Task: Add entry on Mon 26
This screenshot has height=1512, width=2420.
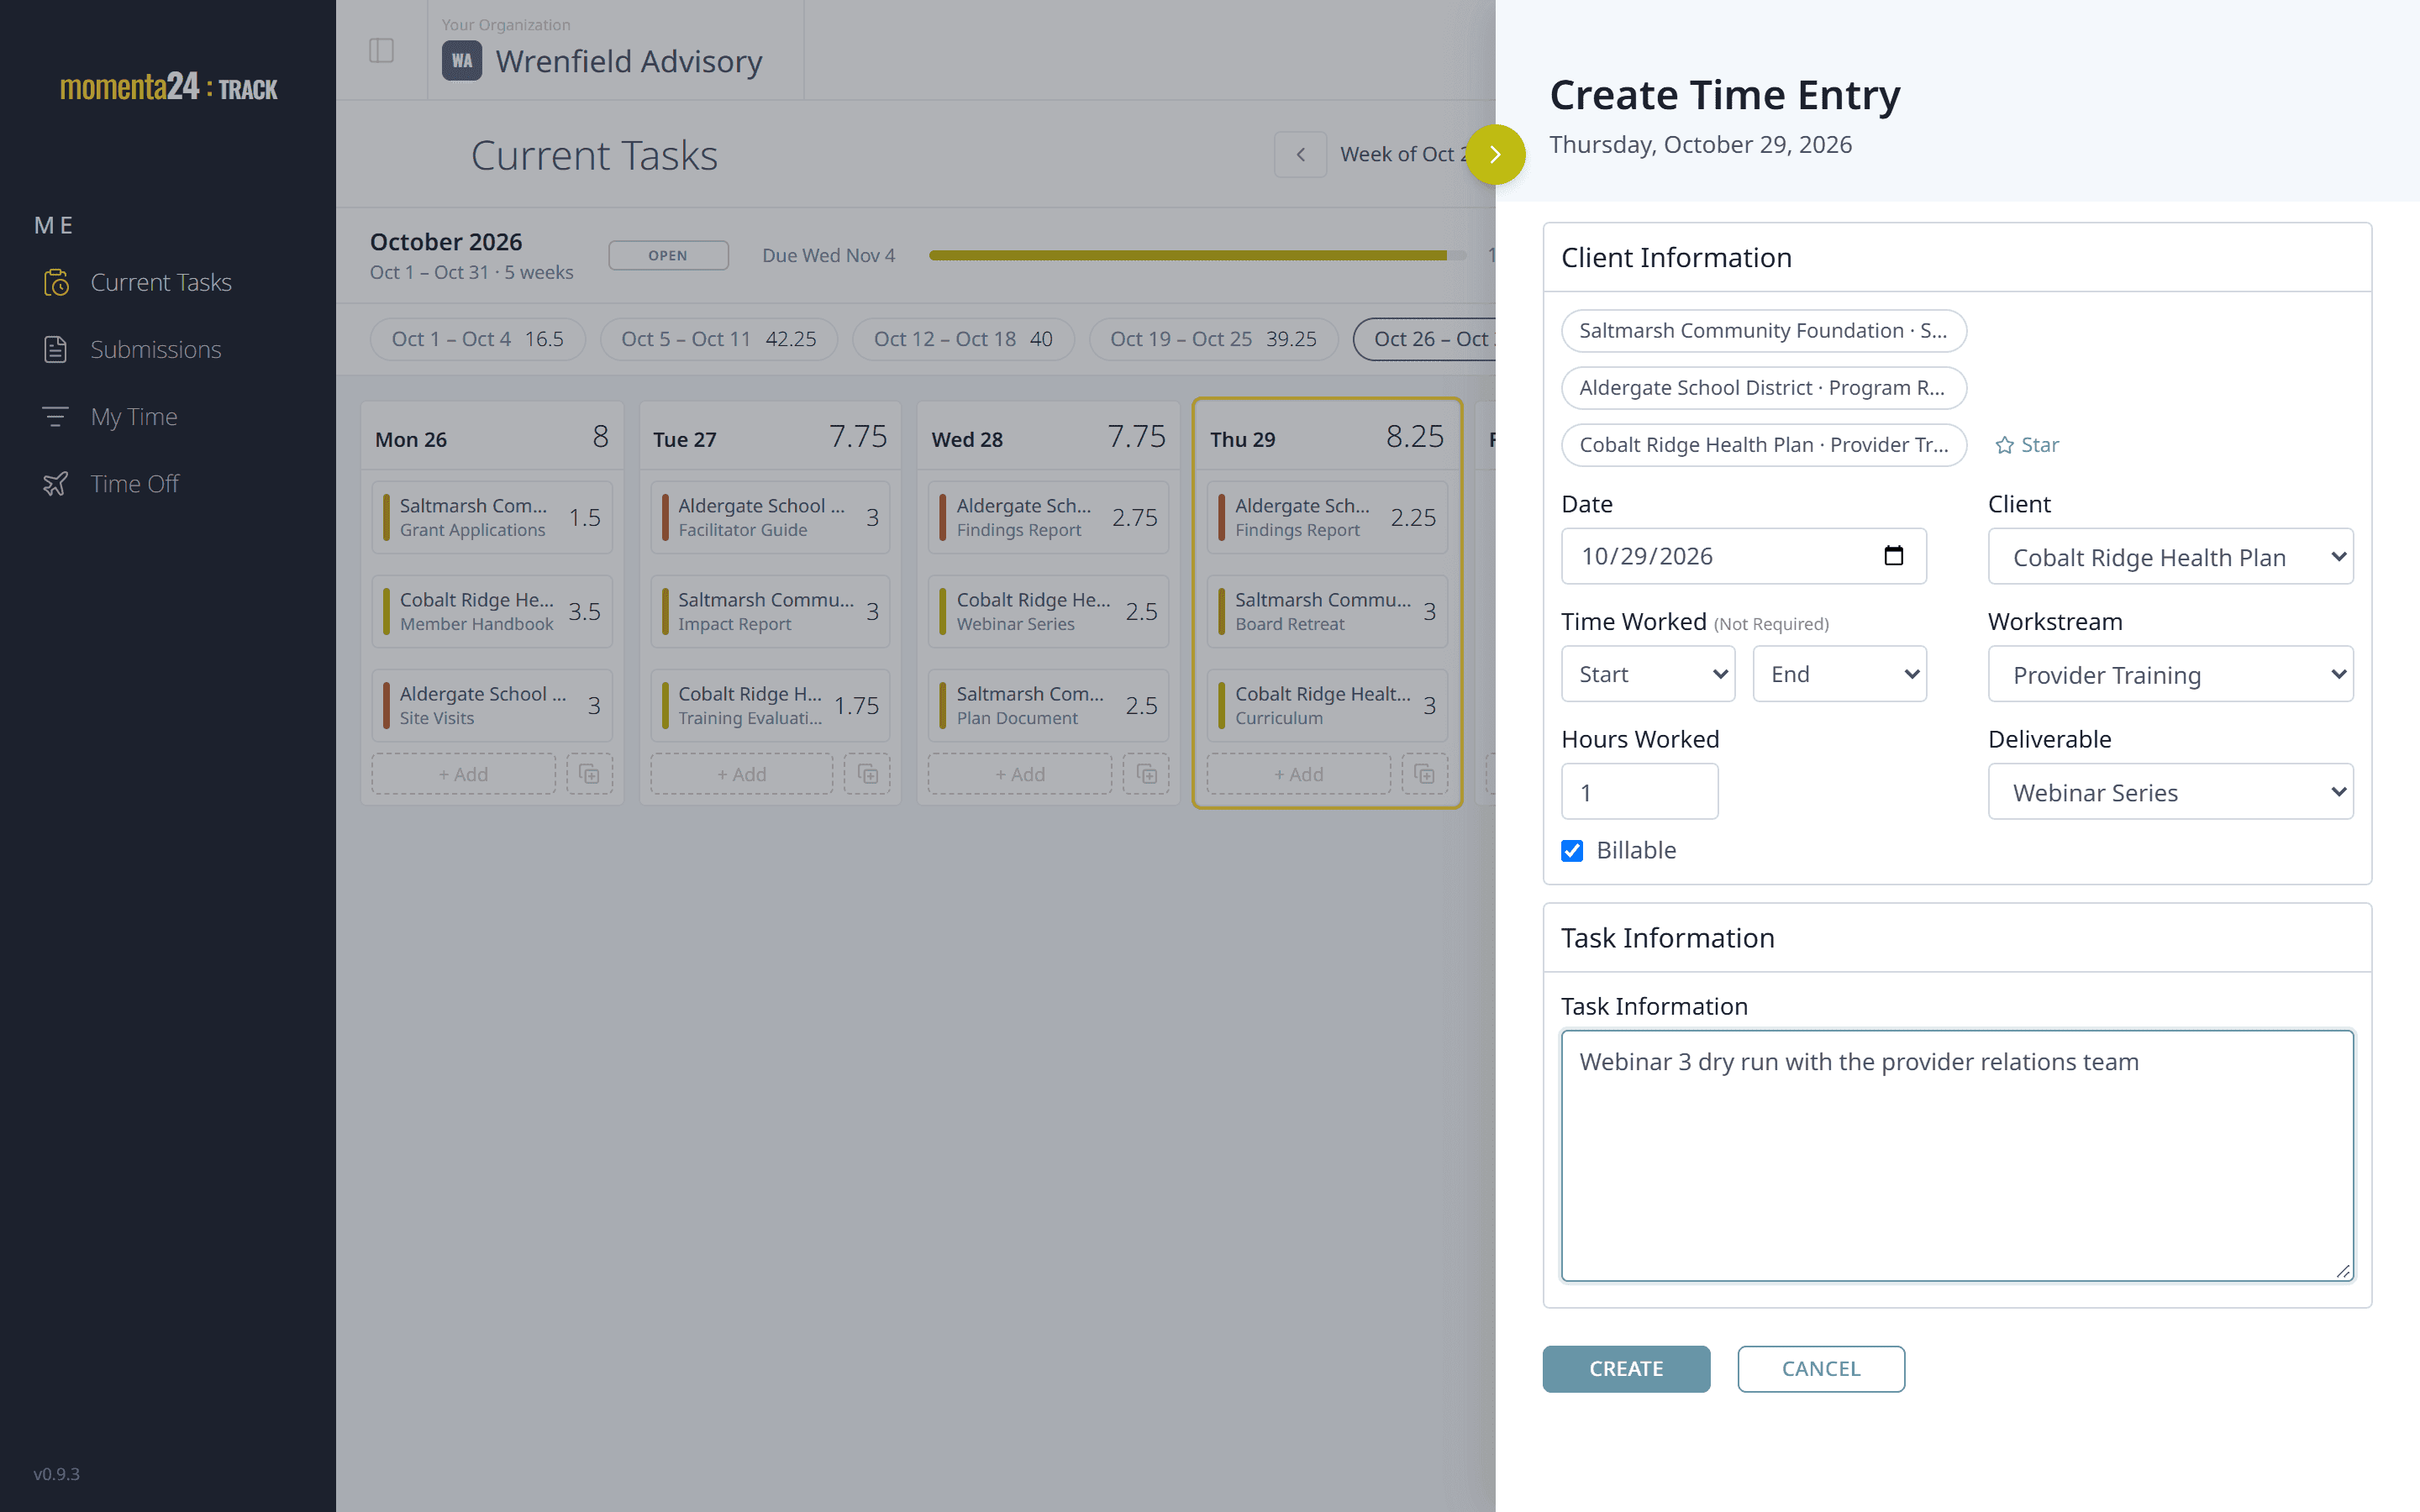Action: (463, 774)
